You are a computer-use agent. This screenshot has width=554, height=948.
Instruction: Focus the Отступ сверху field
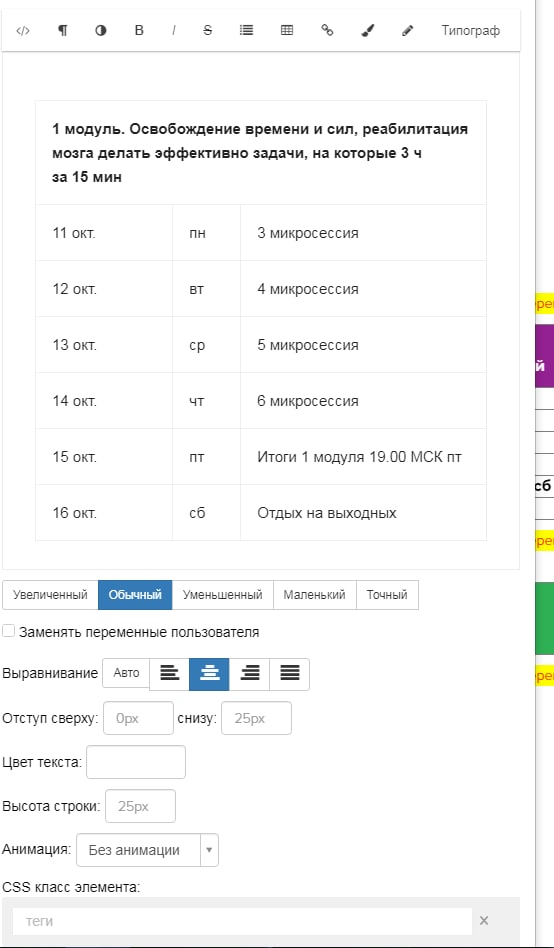(138, 718)
